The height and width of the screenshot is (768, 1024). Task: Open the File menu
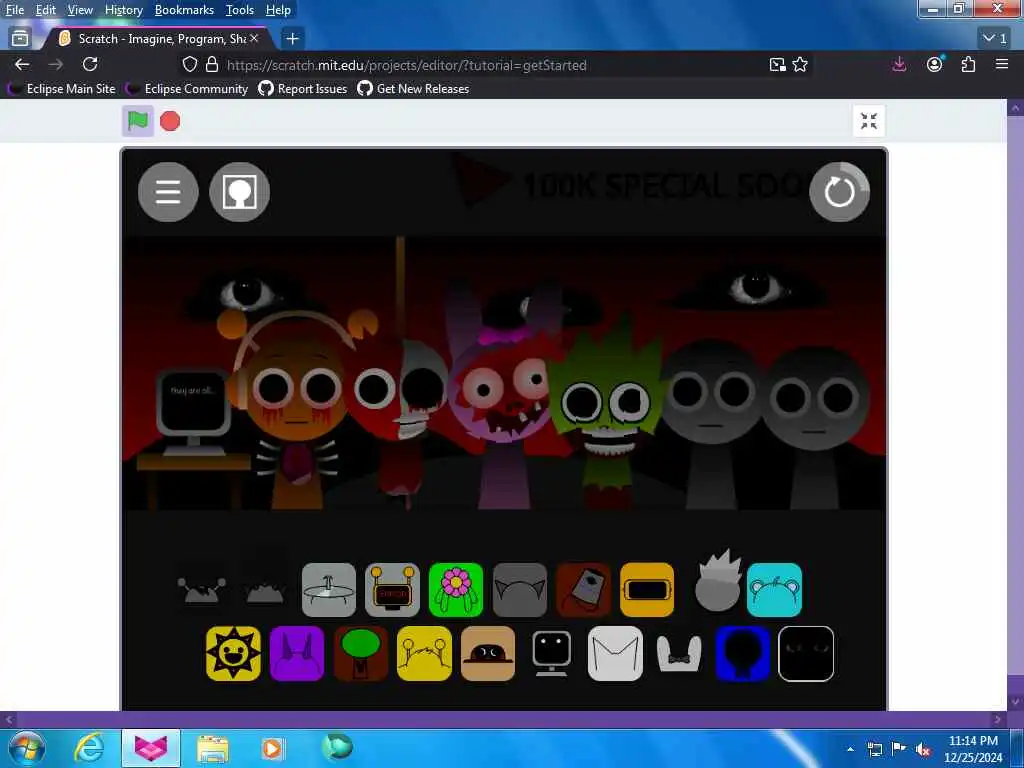click(x=14, y=10)
